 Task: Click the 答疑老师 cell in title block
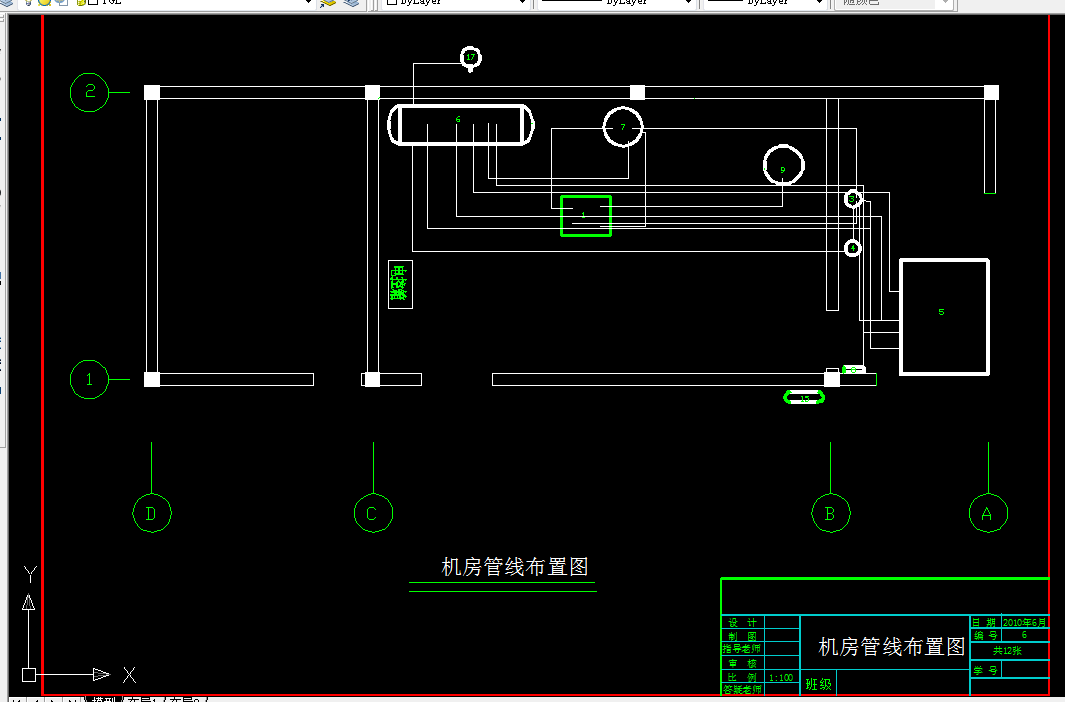pyautogui.click(x=743, y=690)
